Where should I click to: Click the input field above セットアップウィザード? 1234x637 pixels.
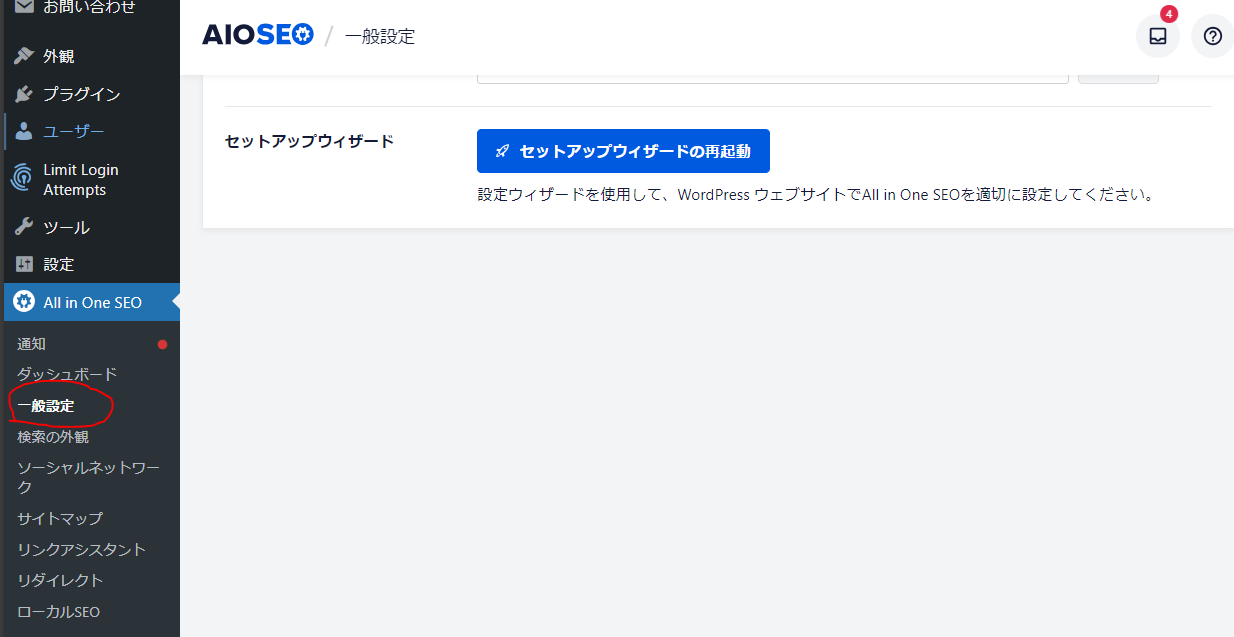click(x=772, y=79)
